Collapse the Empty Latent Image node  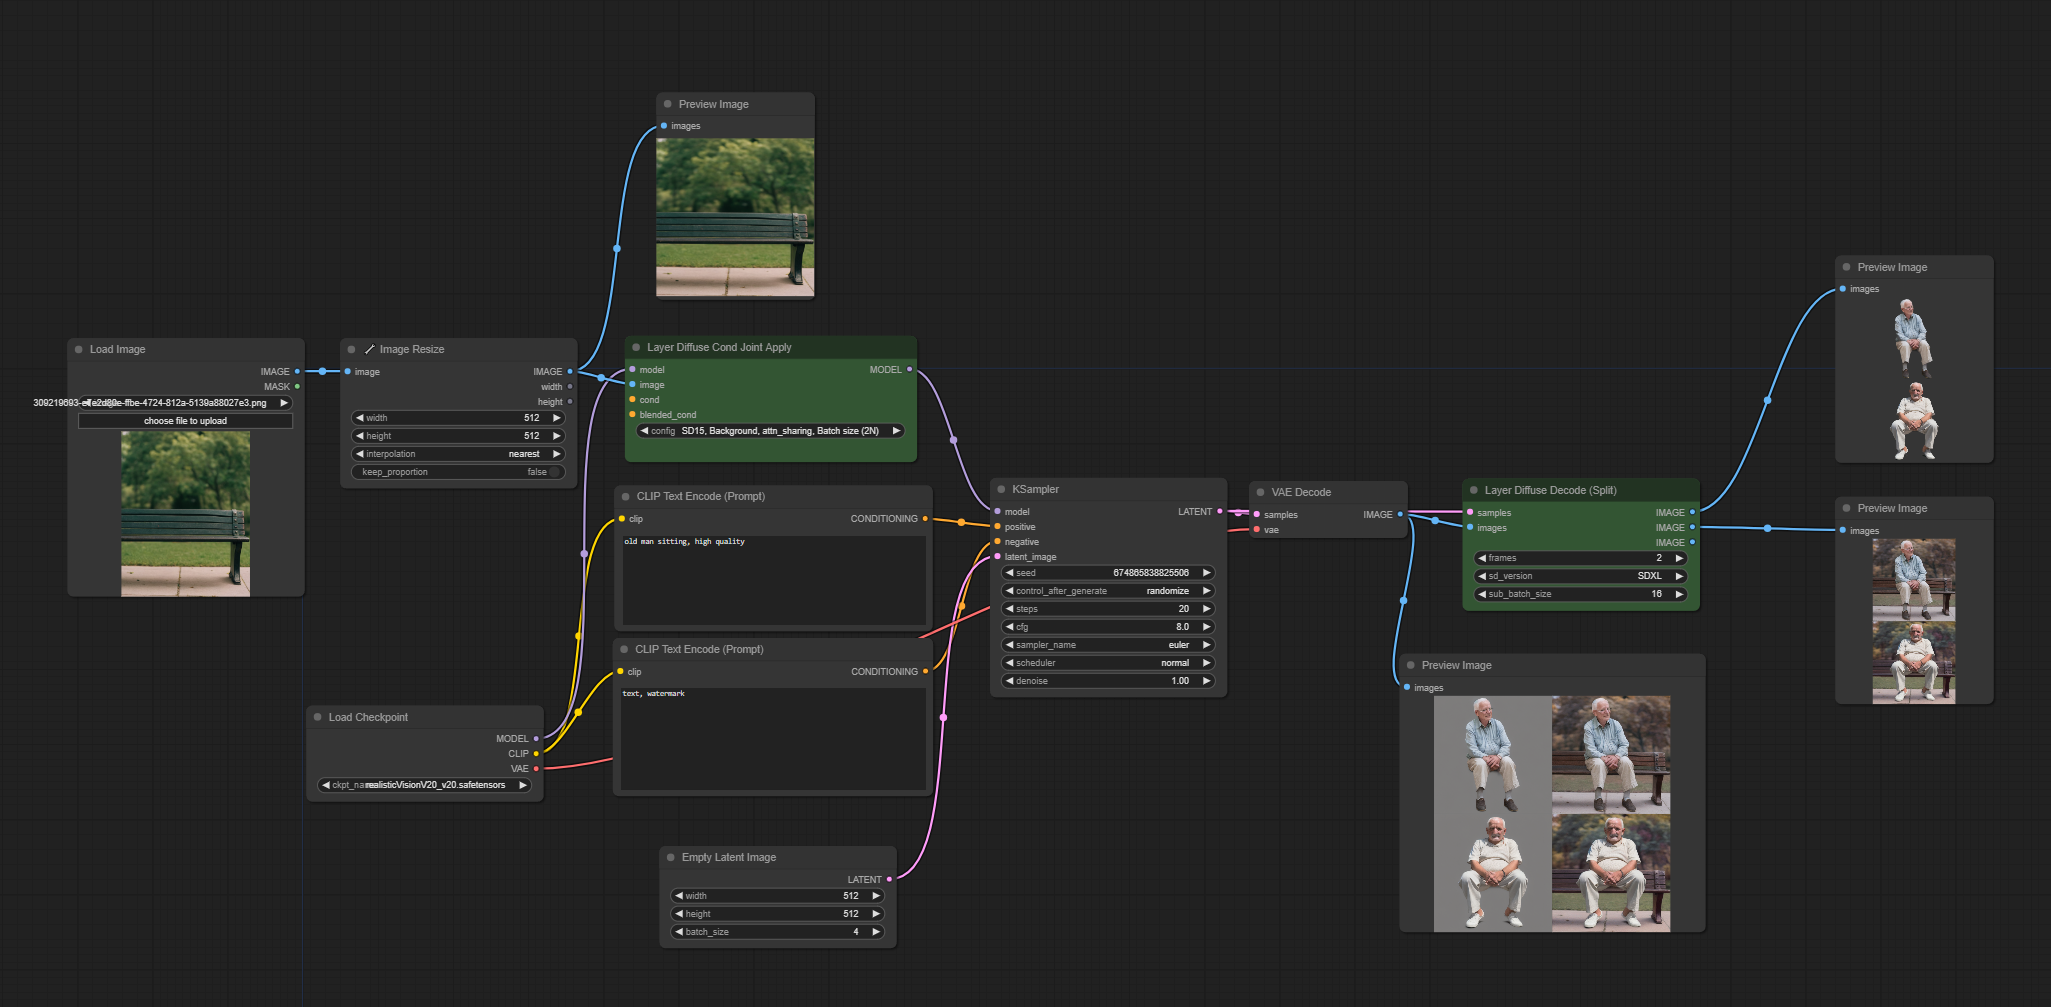coord(670,858)
